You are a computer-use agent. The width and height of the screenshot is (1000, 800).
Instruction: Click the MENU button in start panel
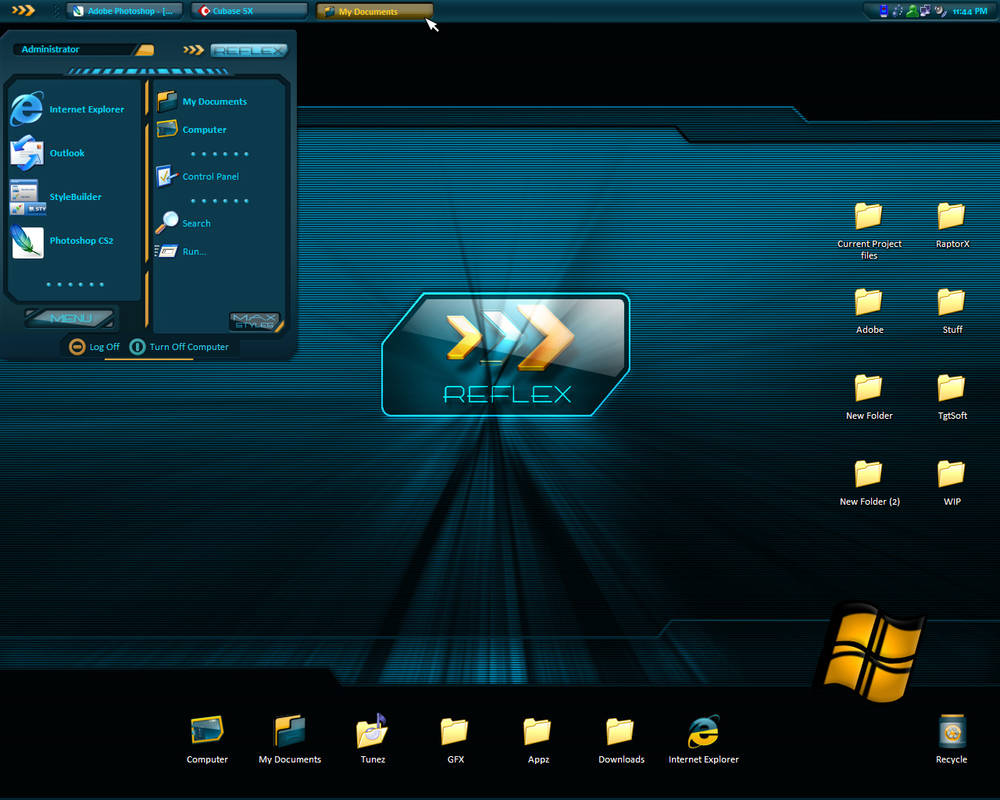pos(70,318)
